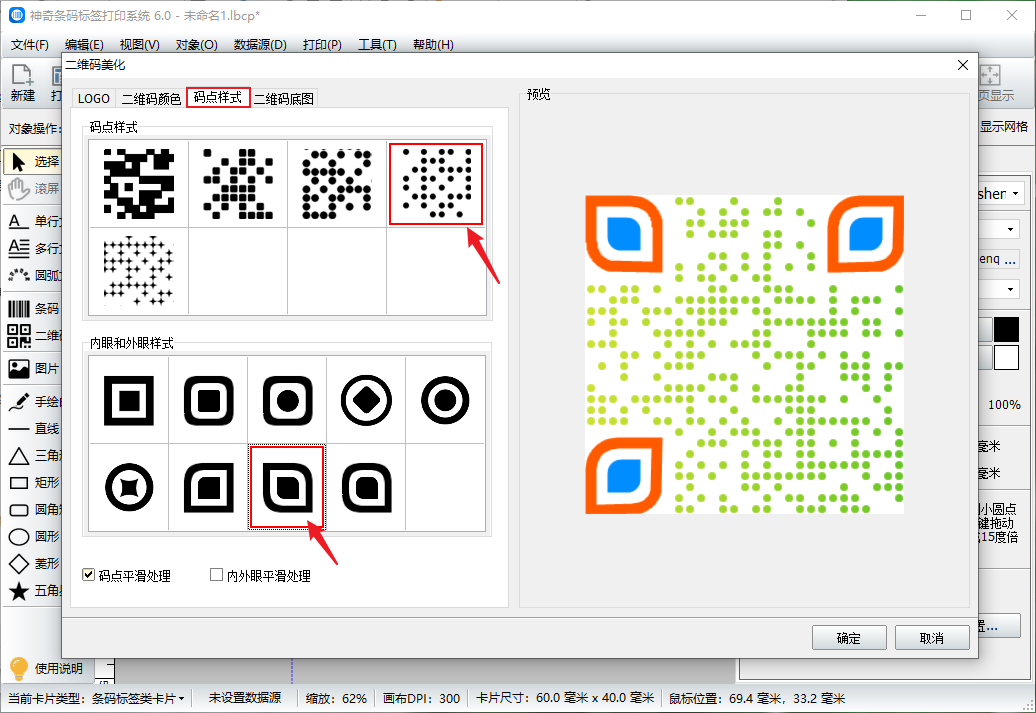The image size is (1036, 713).
Task: Open the 二维码颜色 tab
Action: (151, 98)
